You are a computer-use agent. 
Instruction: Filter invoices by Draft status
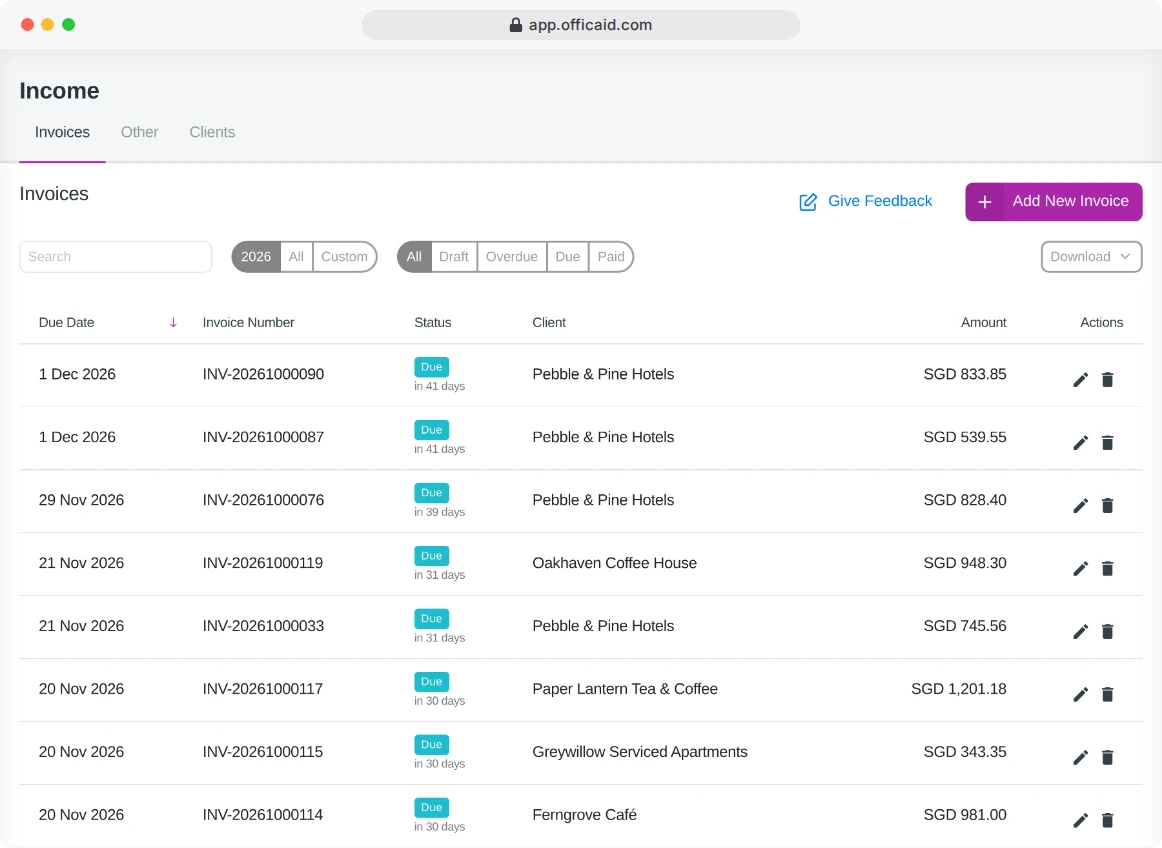pos(454,256)
